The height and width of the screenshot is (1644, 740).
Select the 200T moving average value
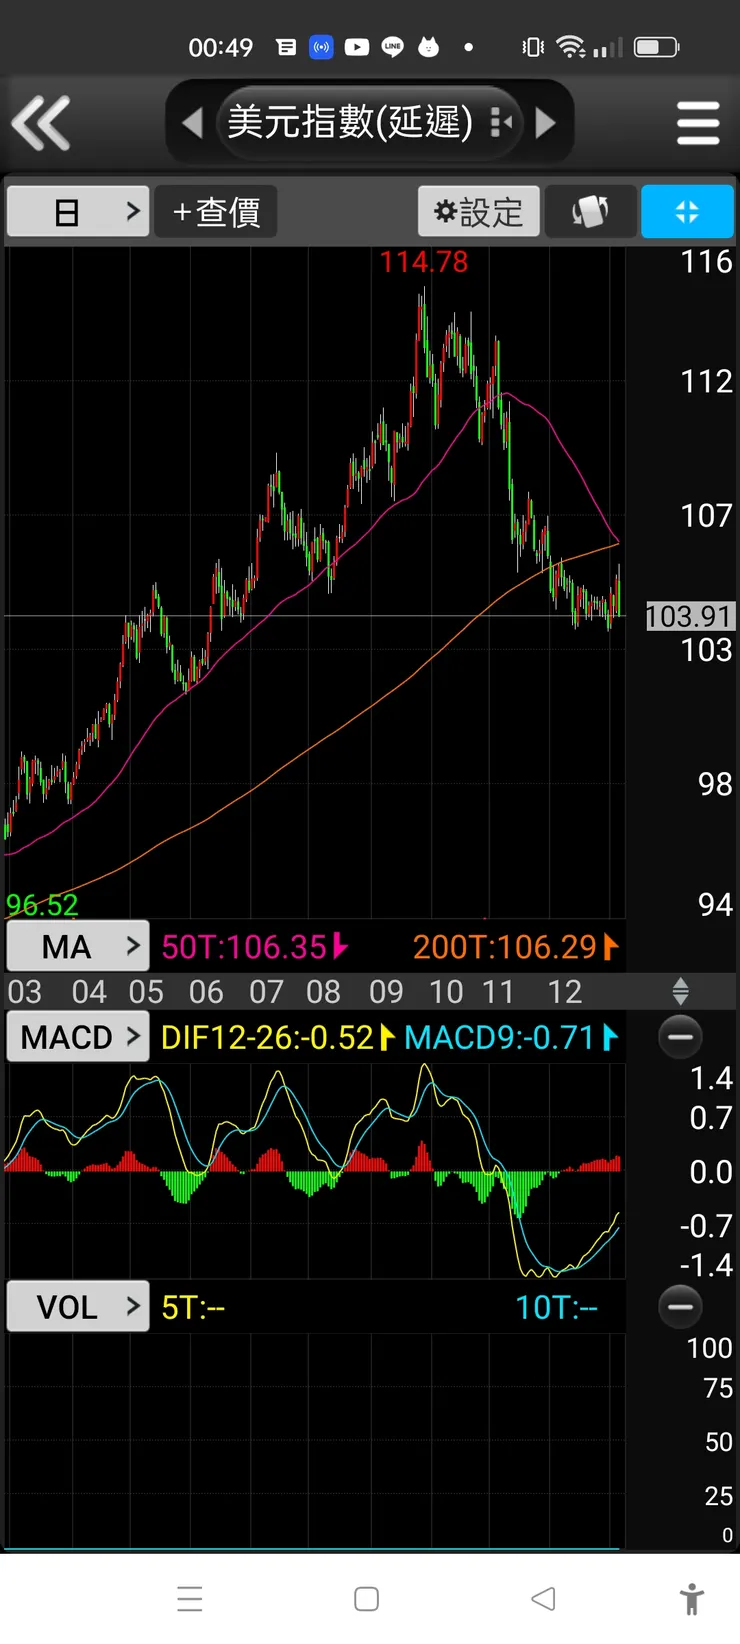tap(505, 947)
